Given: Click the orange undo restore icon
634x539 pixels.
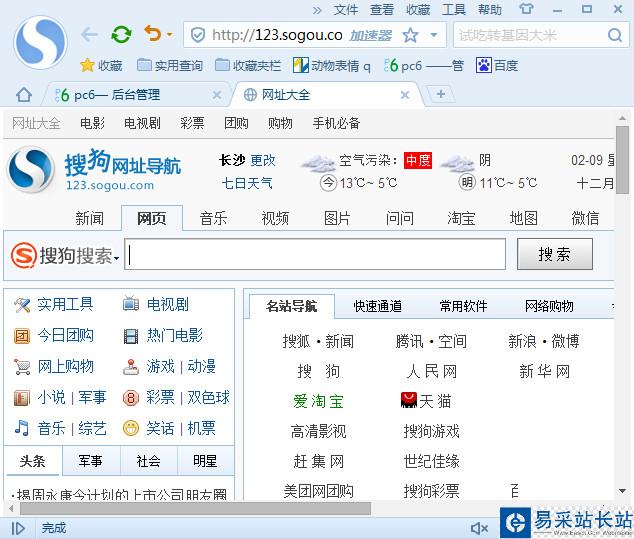Looking at the screenshot, I should pyautogui.click(x=153, y=34).
